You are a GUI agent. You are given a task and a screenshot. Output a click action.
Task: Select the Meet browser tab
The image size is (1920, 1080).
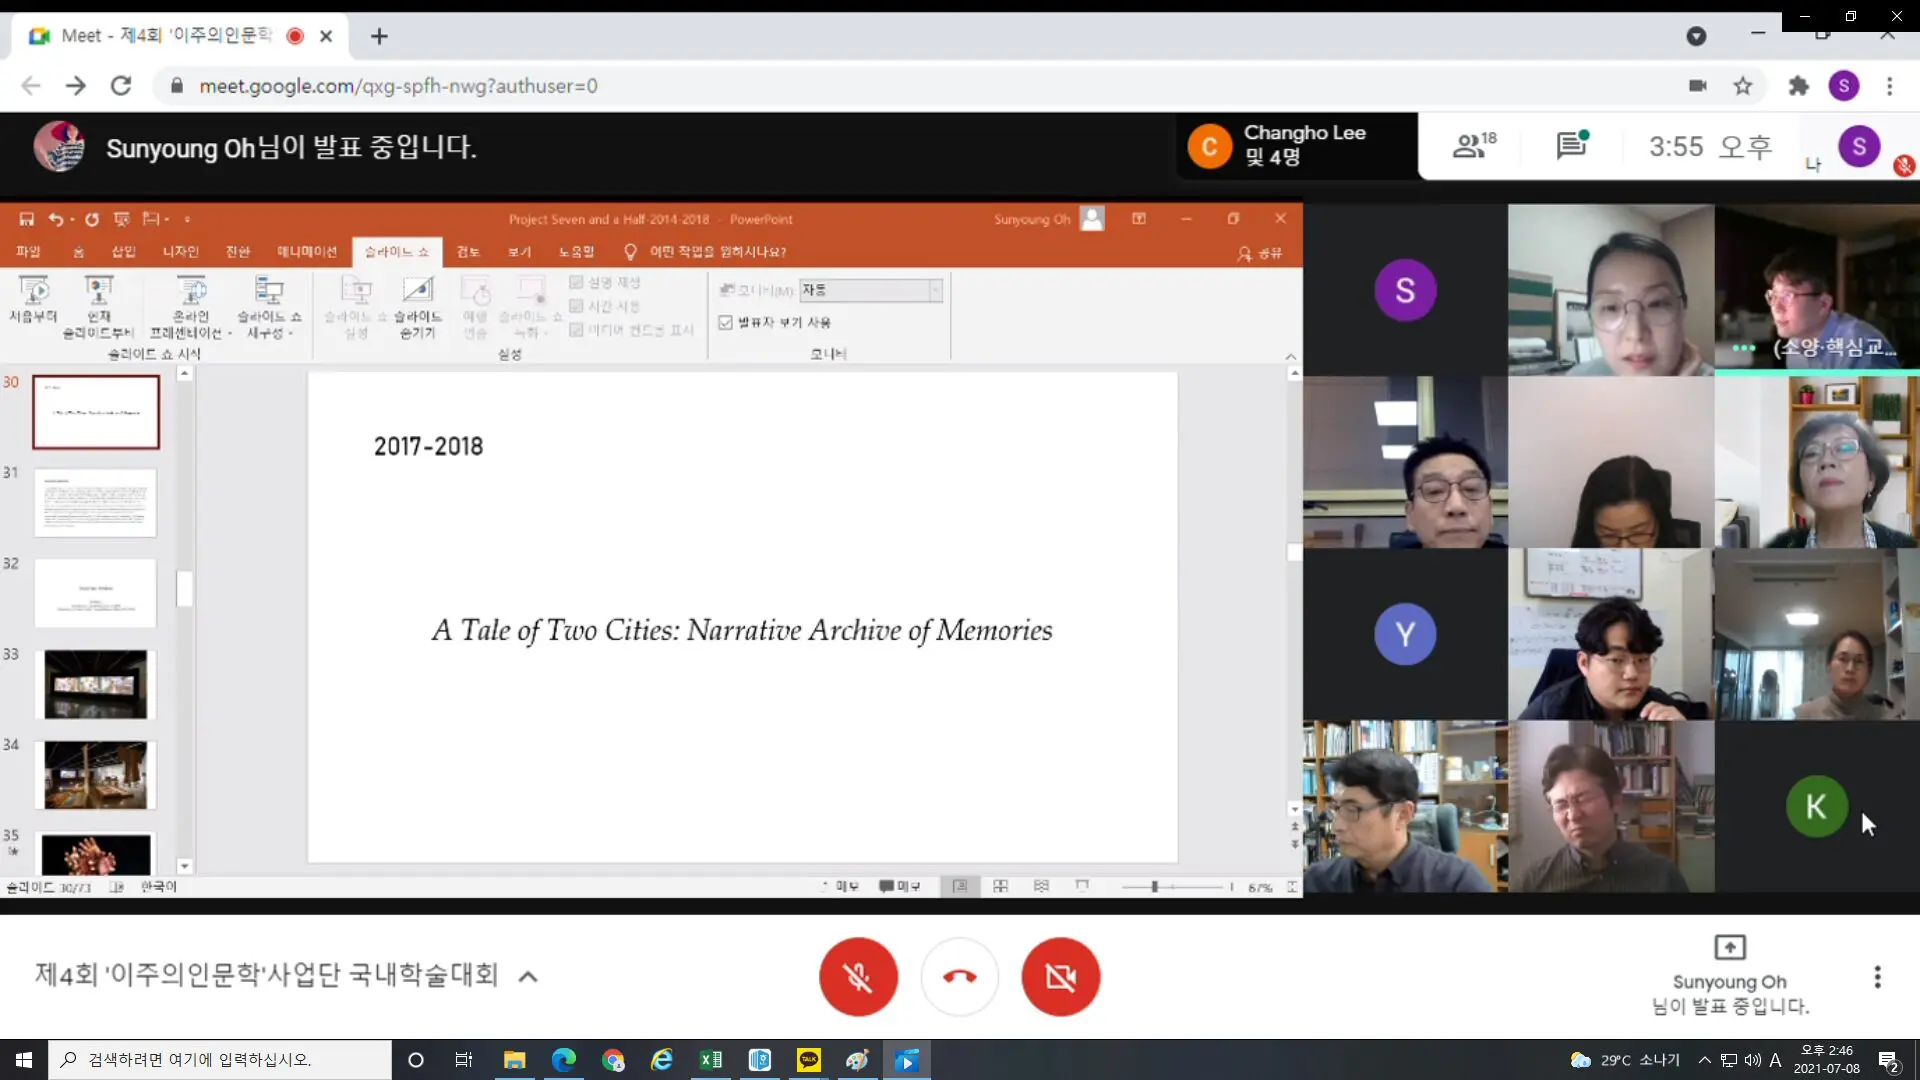pyautogui.click(x=165, y=36)
